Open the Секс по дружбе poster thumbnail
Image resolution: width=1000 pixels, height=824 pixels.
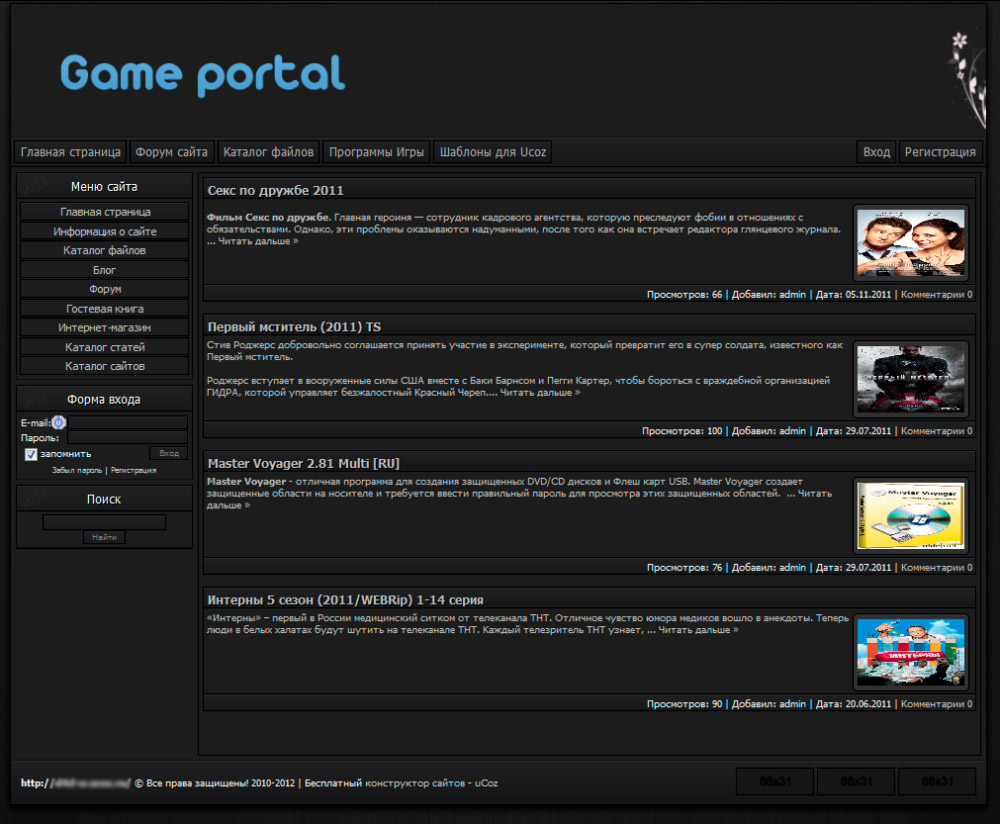tap(910, 243)
